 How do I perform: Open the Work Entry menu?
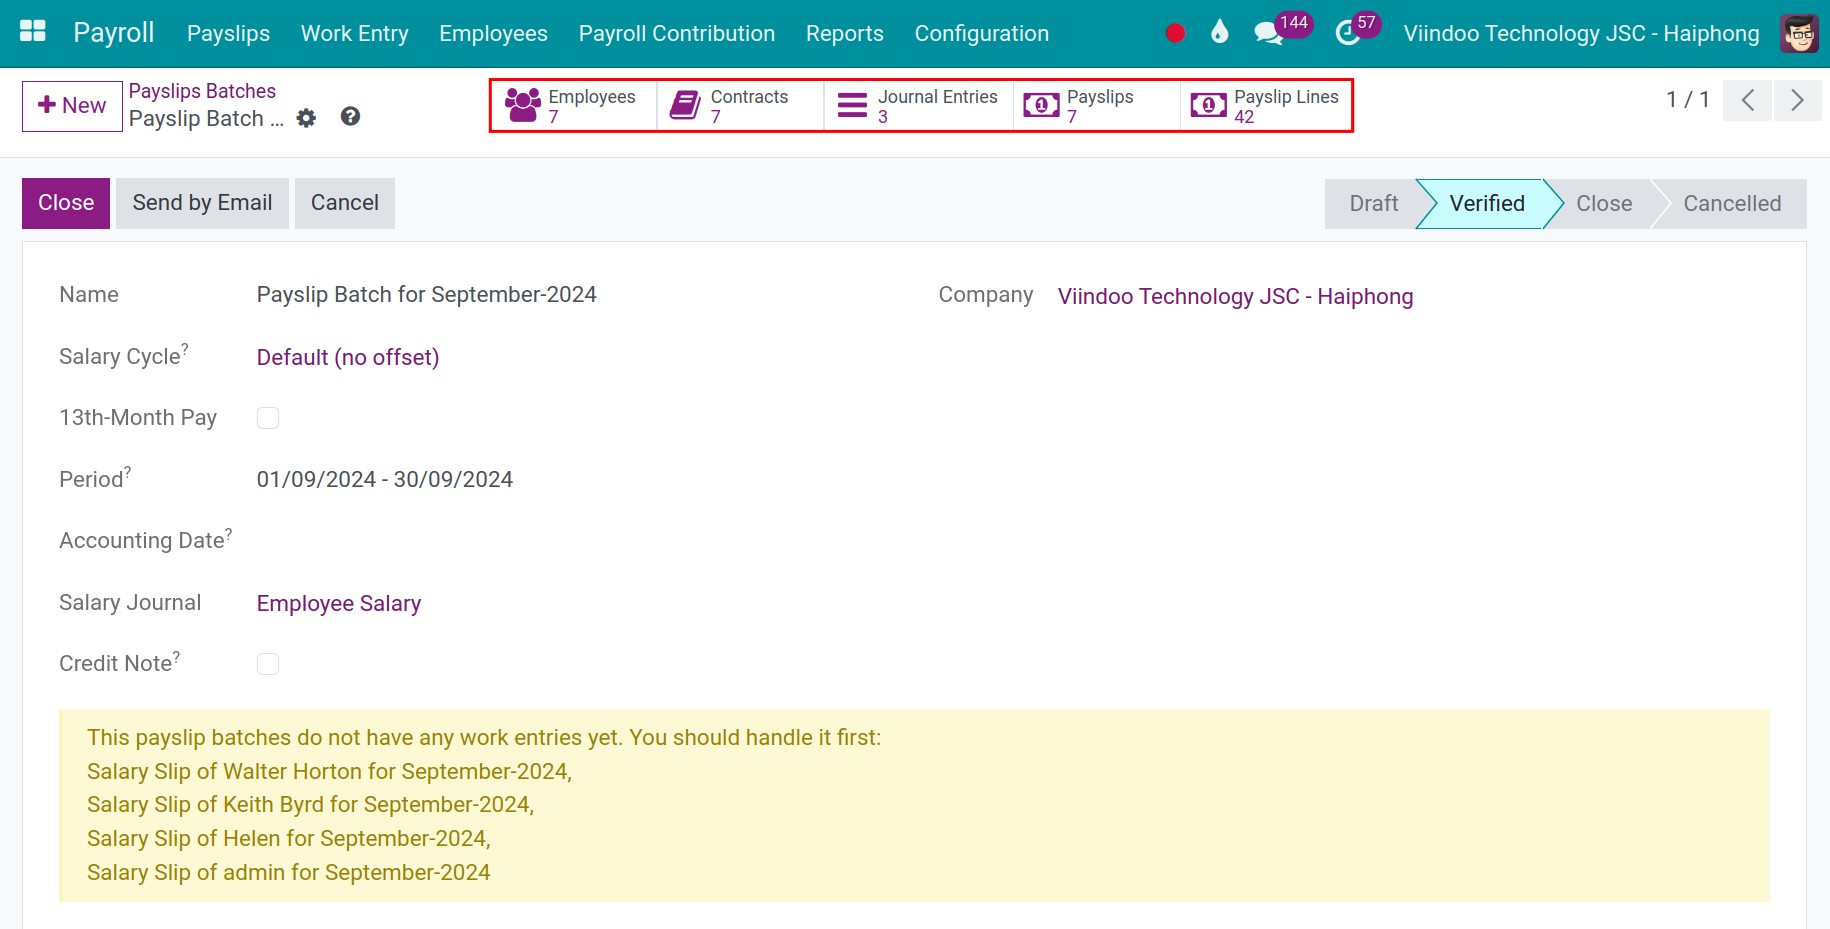[354, 33]
